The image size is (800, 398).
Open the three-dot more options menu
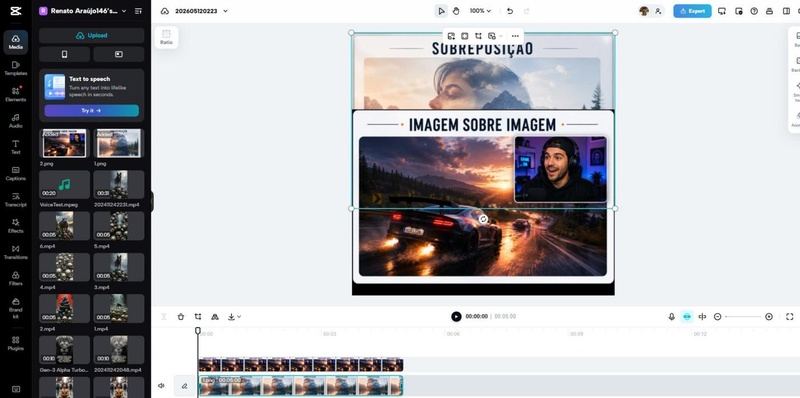pos(515,36)
